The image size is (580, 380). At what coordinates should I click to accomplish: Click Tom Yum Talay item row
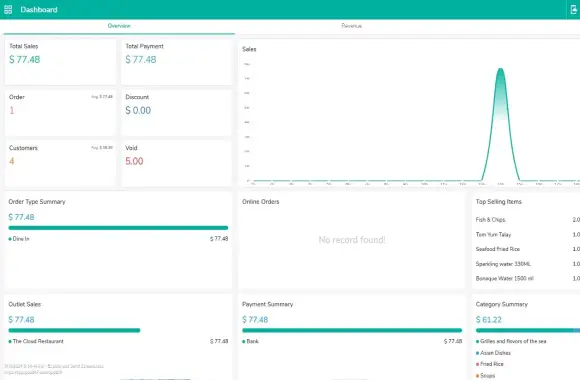pyautogui.click(x=528, y=235)
